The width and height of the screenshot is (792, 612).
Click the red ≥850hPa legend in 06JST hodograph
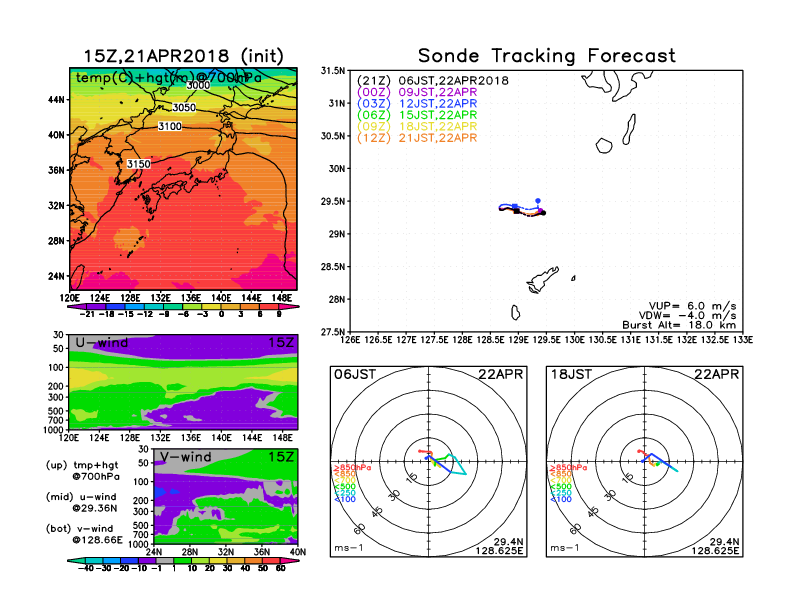352,468
